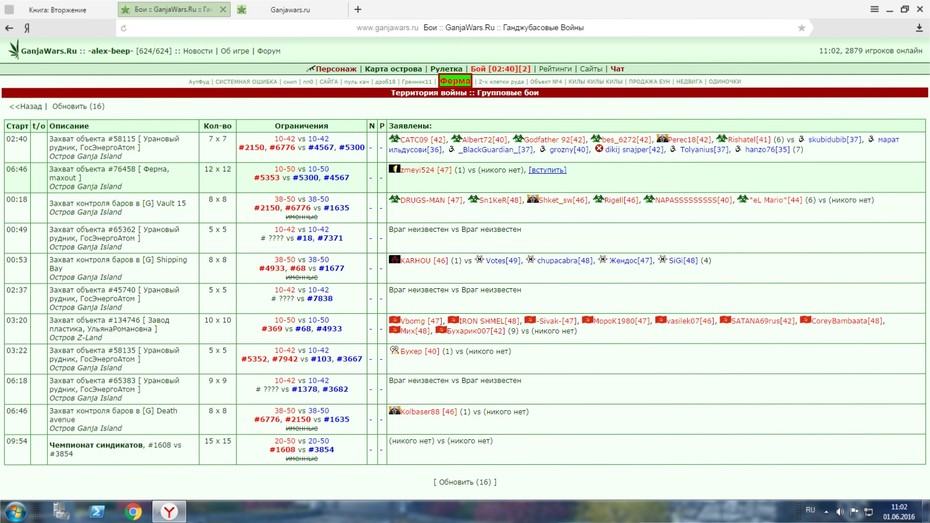
Task: Go back with the browser back arrow
Action: tap(9, 28)
